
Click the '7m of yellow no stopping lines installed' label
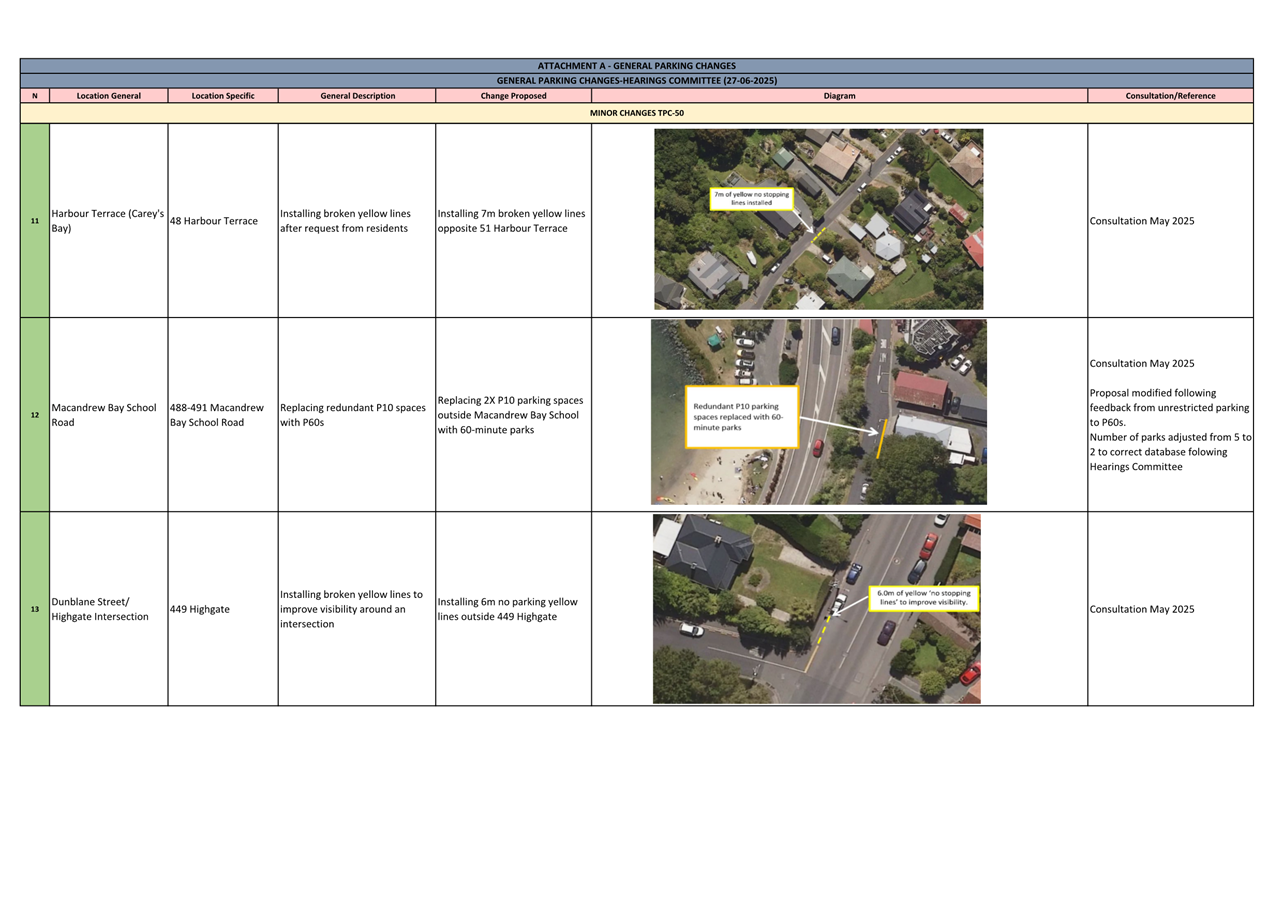coord(751,198)
